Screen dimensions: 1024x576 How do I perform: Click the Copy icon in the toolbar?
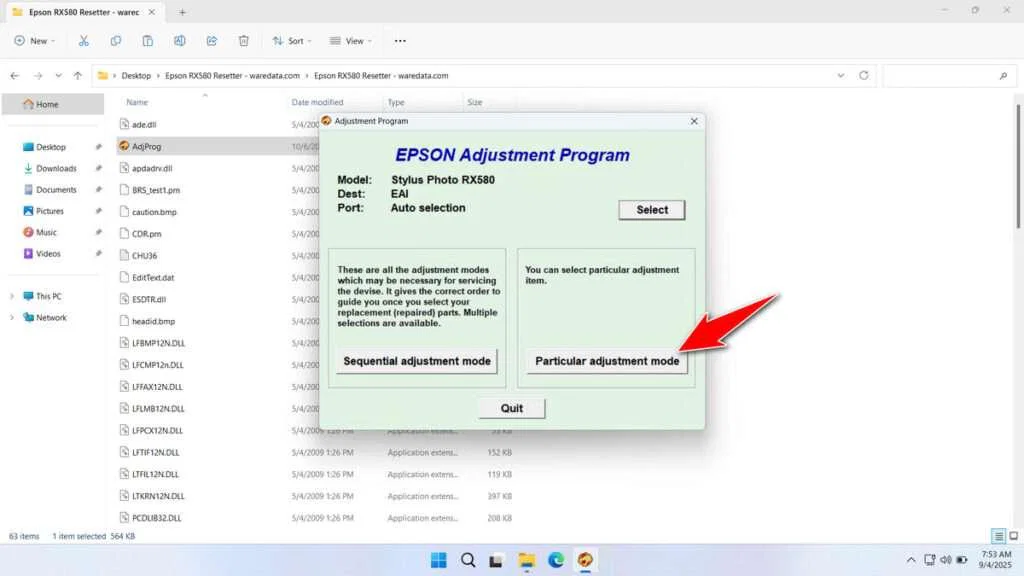click(116, 41)
